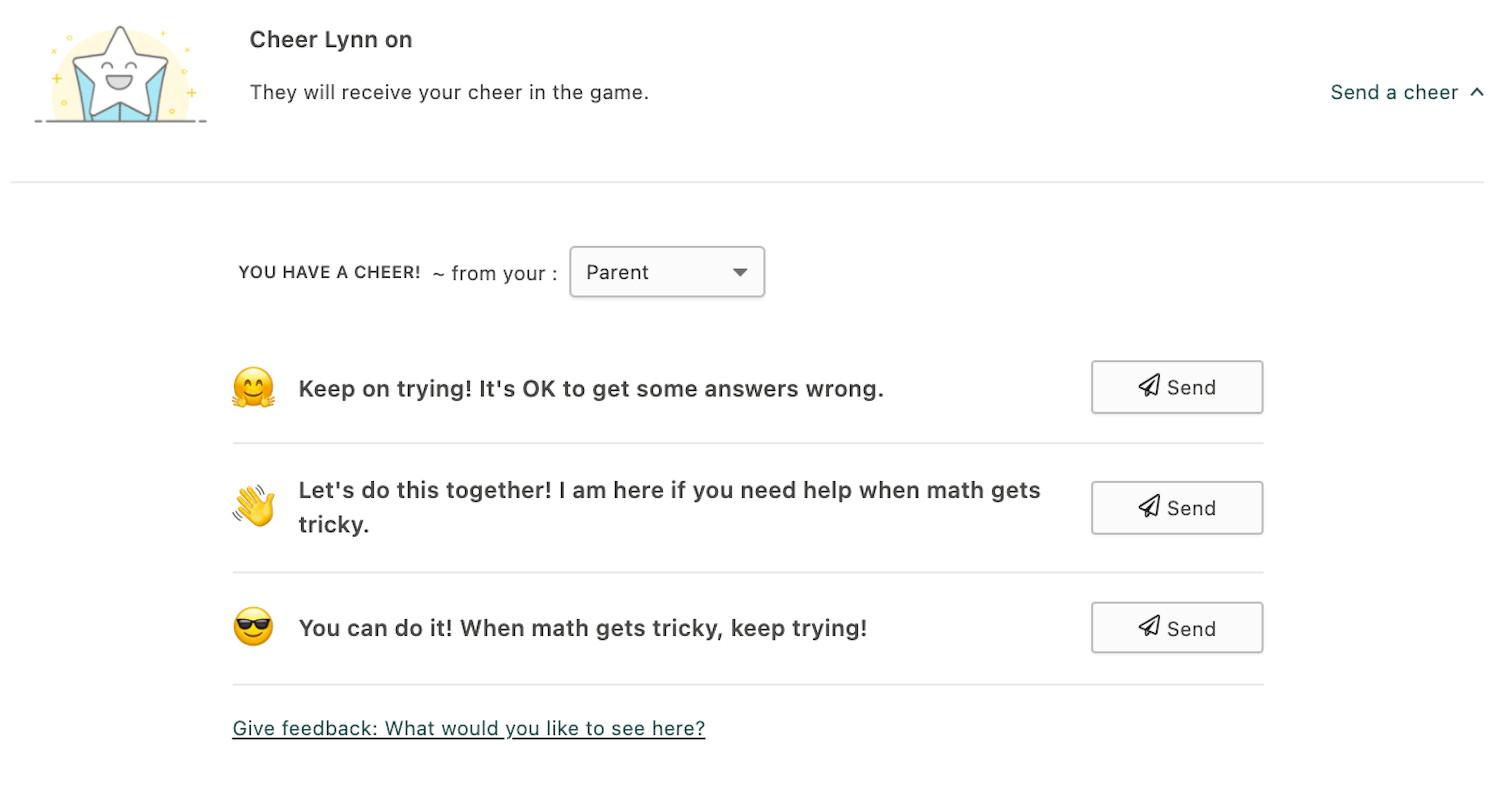Click the message about receiving cheers in game

click(x=448, y=91)
